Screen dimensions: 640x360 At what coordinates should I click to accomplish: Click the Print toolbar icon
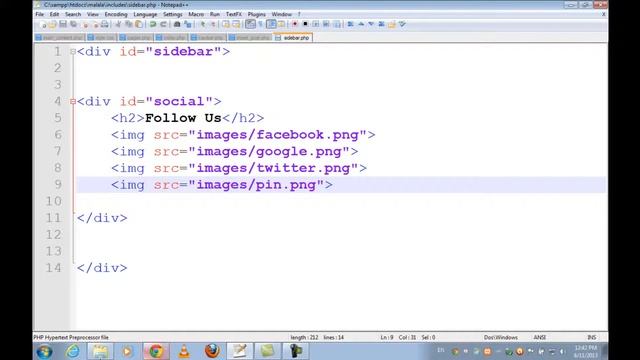(x=105, y=24)
